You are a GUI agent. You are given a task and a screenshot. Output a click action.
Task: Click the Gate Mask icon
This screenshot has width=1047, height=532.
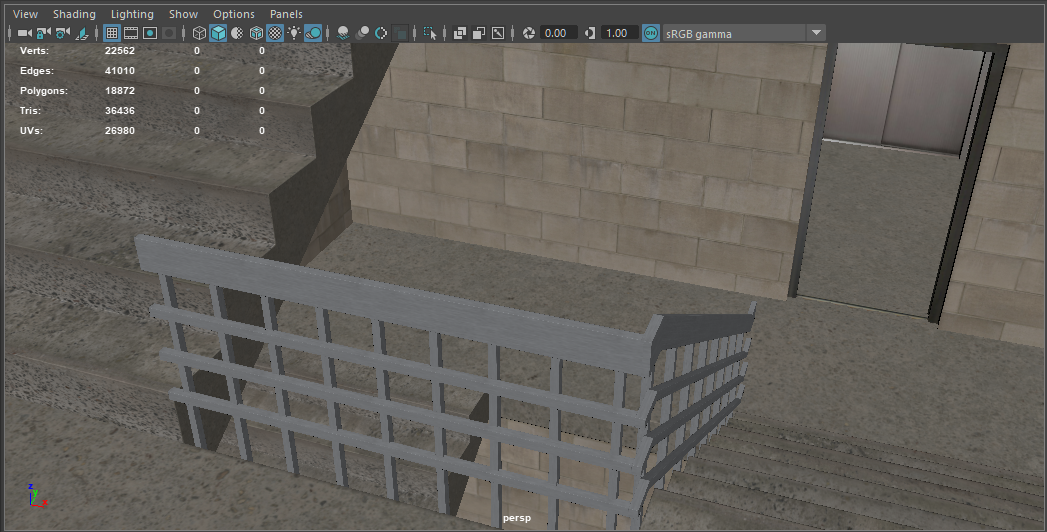coord(169,33)
